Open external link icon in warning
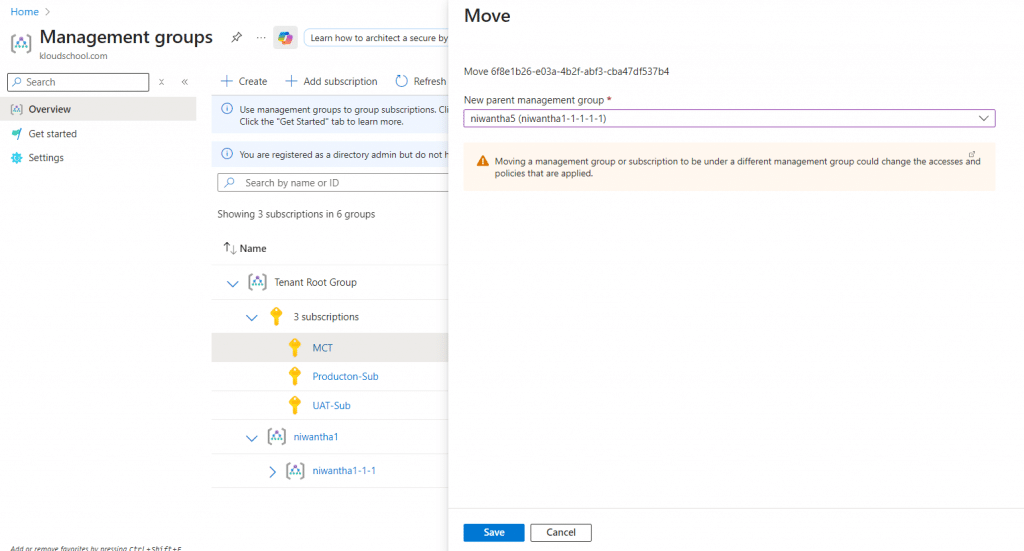Viewport: 1024px width, 551px height. click(972, 155)
